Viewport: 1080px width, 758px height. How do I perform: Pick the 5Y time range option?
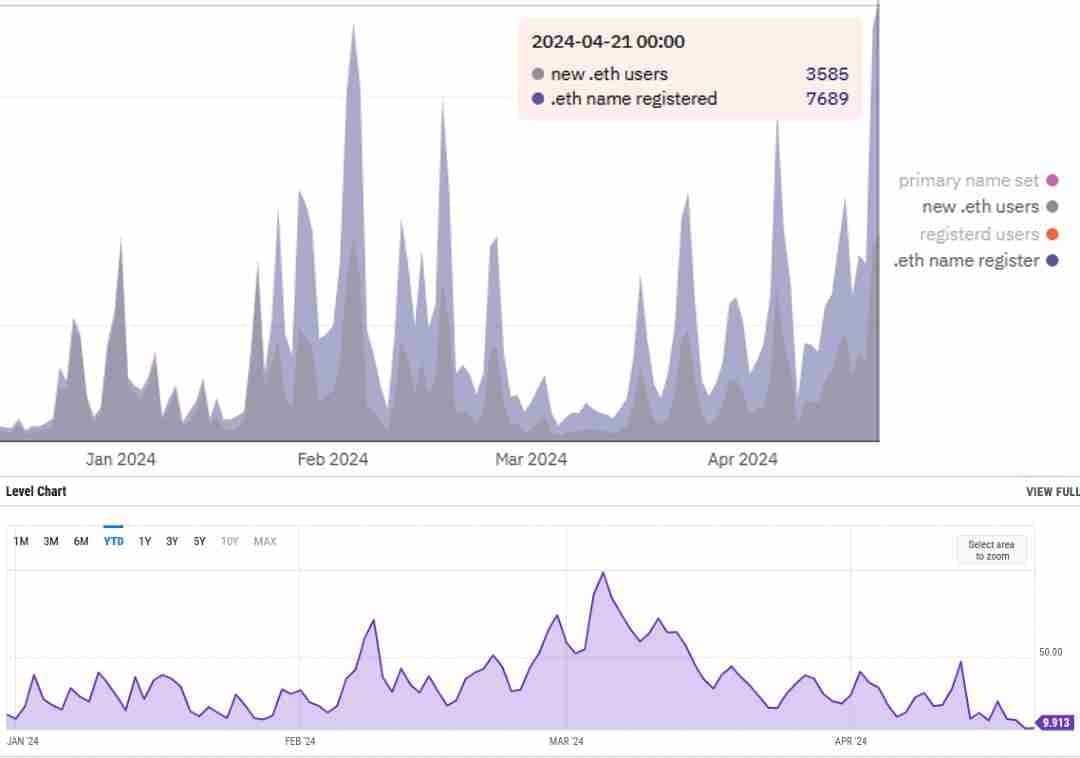coord(200,541)
